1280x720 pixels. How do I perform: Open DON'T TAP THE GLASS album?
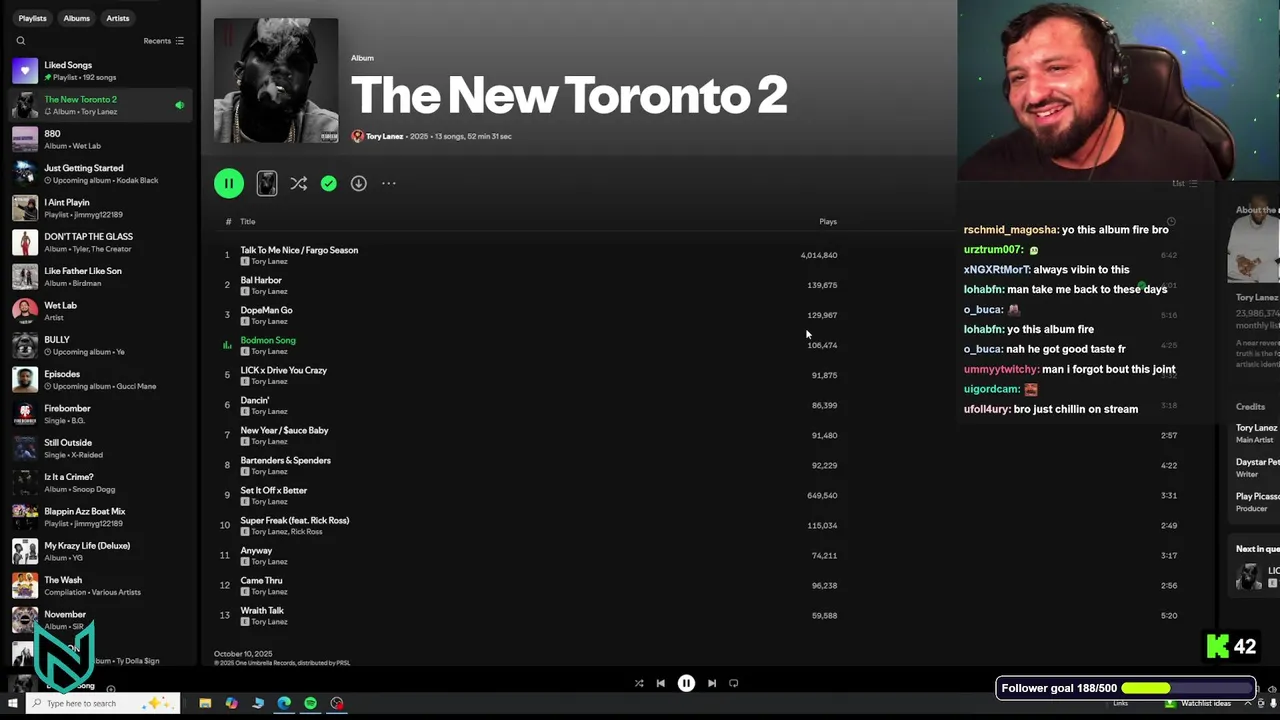(x=100, y=242)
